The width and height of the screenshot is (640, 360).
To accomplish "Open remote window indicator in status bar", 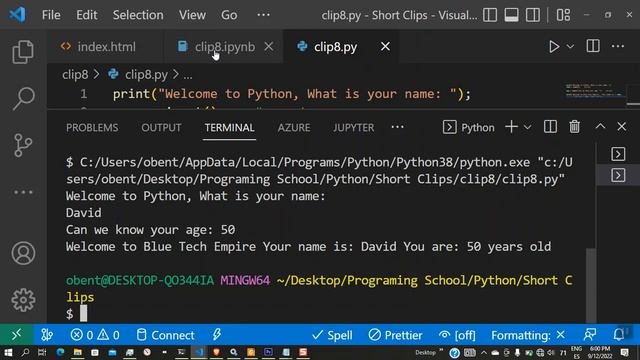I will (16, 335).
